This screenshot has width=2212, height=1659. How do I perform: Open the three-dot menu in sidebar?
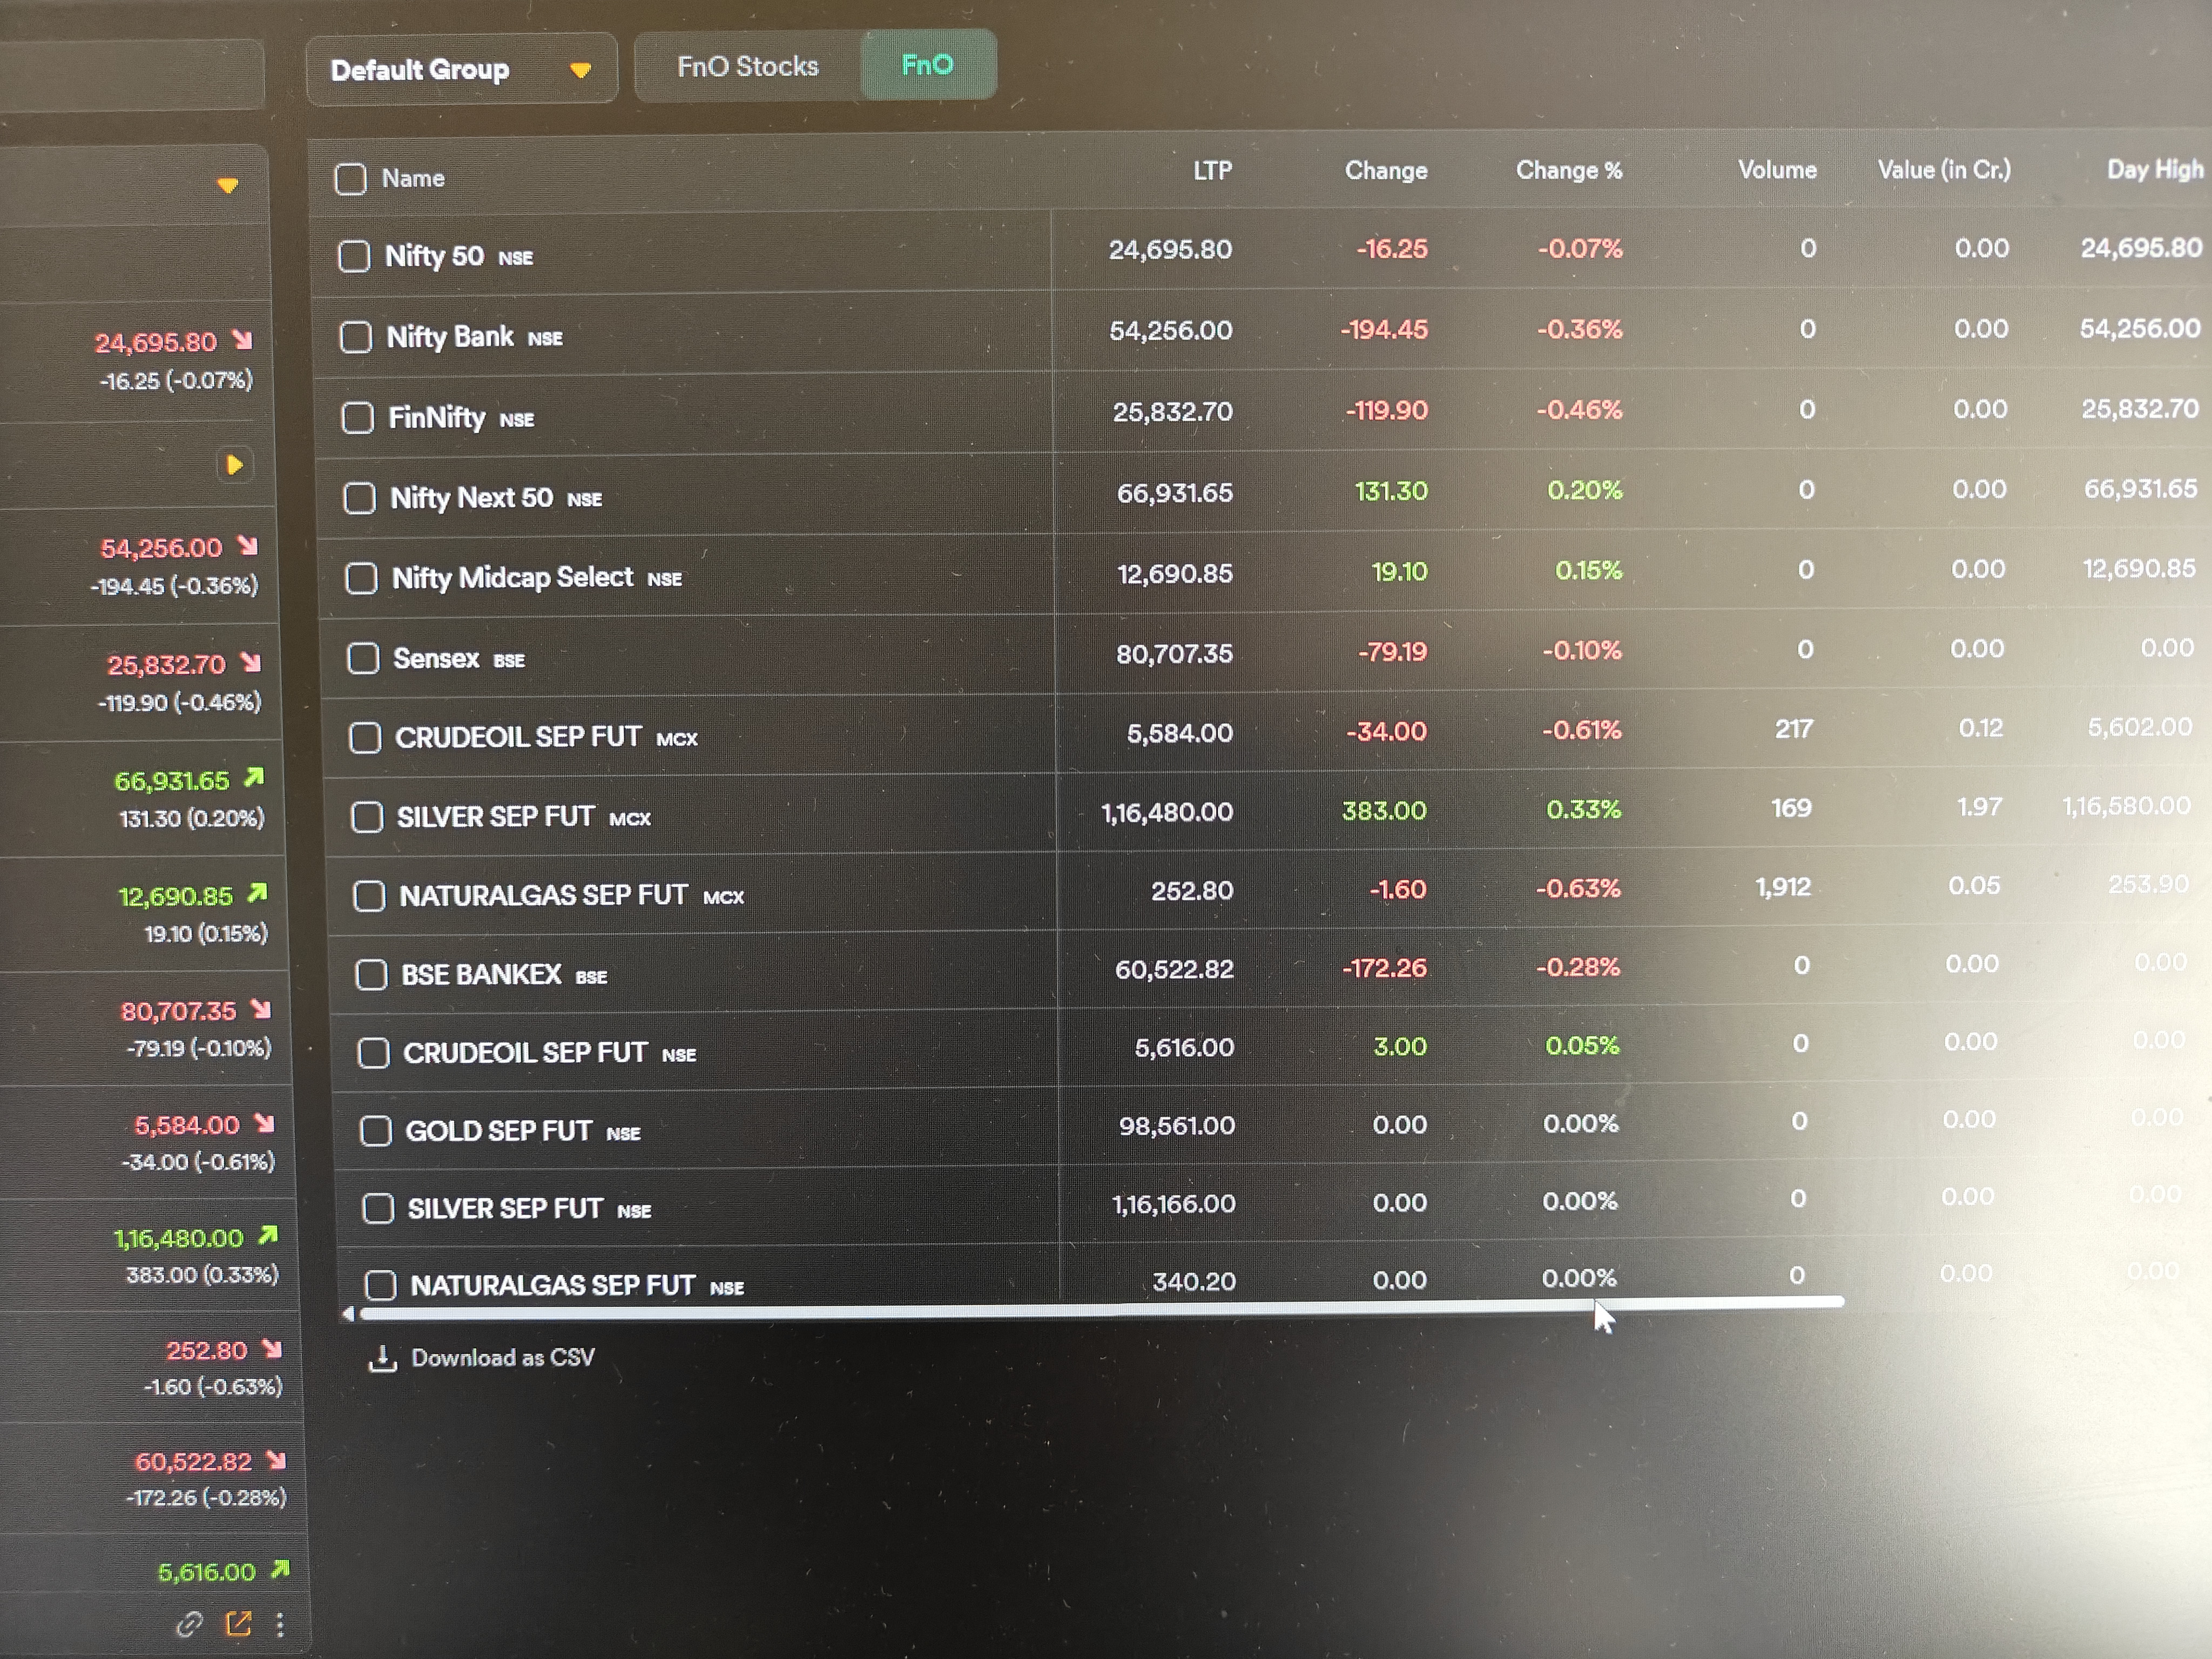click(x=280, y=1624)
